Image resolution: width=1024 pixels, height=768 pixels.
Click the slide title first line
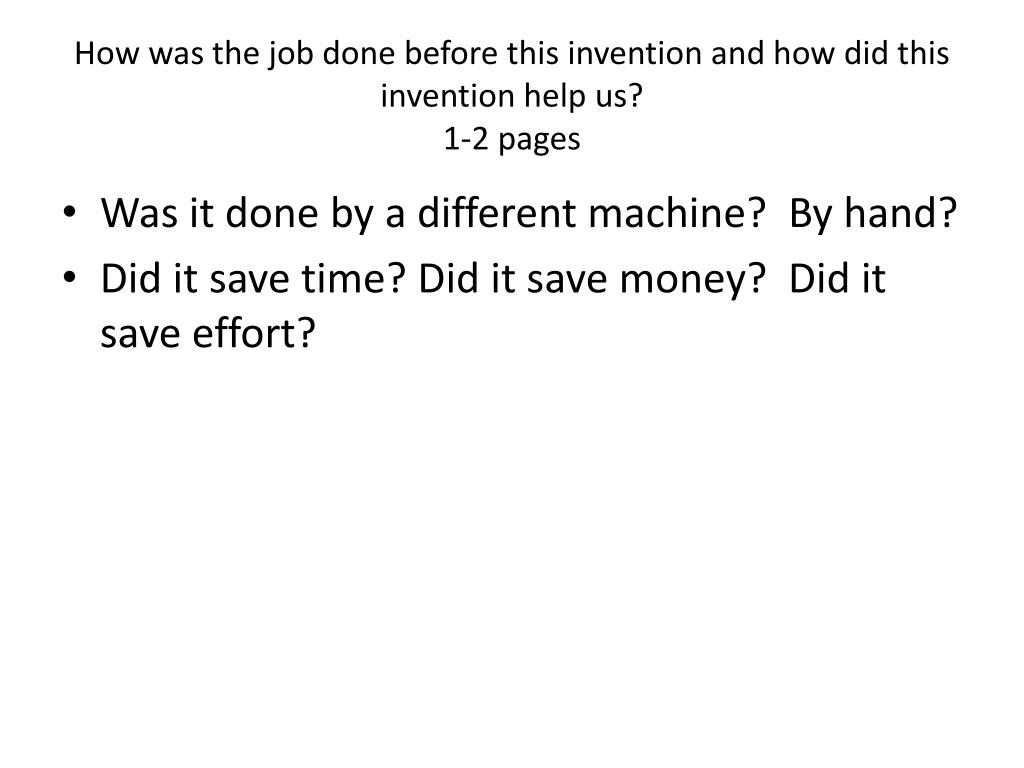click(511, 53)
